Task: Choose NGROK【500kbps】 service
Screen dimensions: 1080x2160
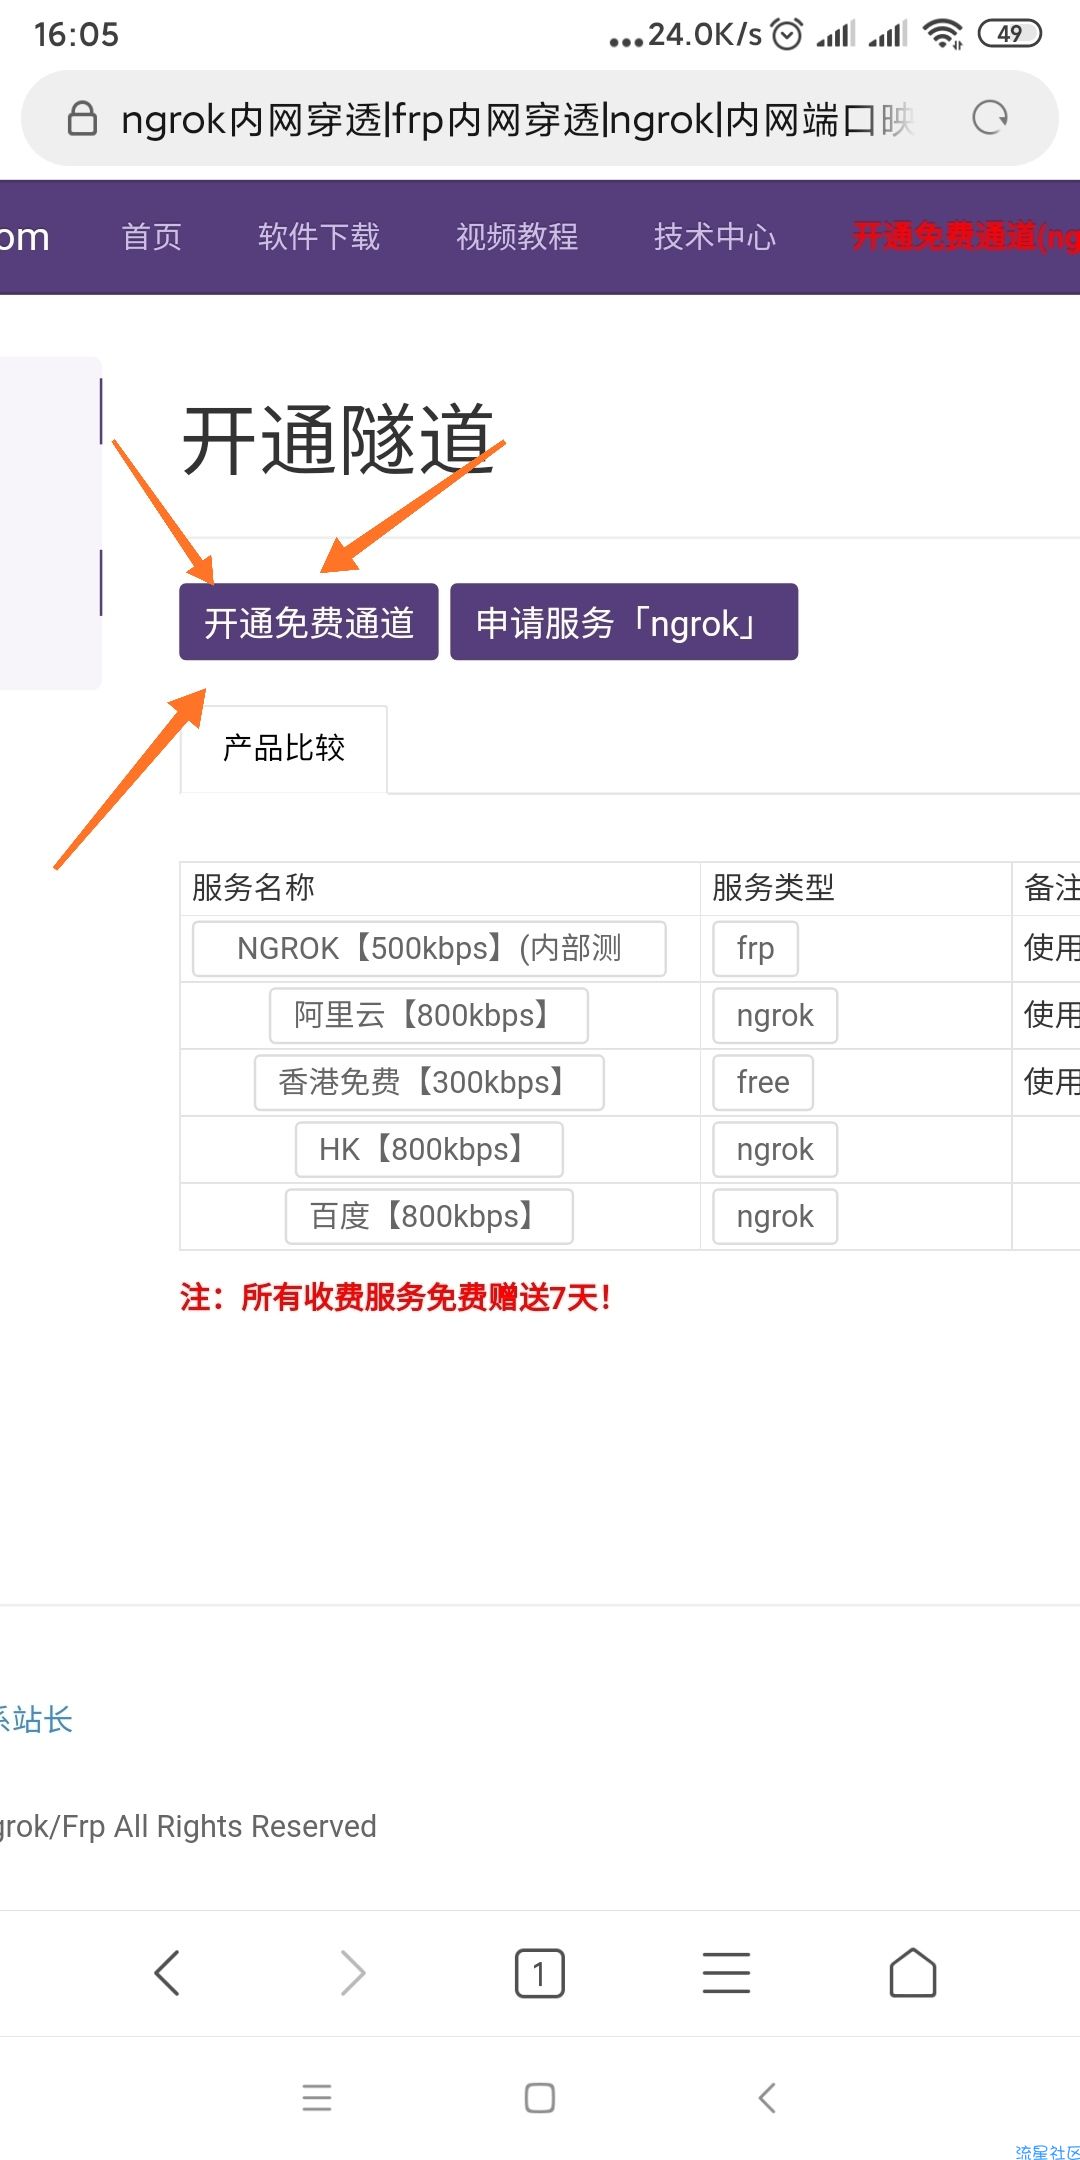Action: click(x=429, y=948)
